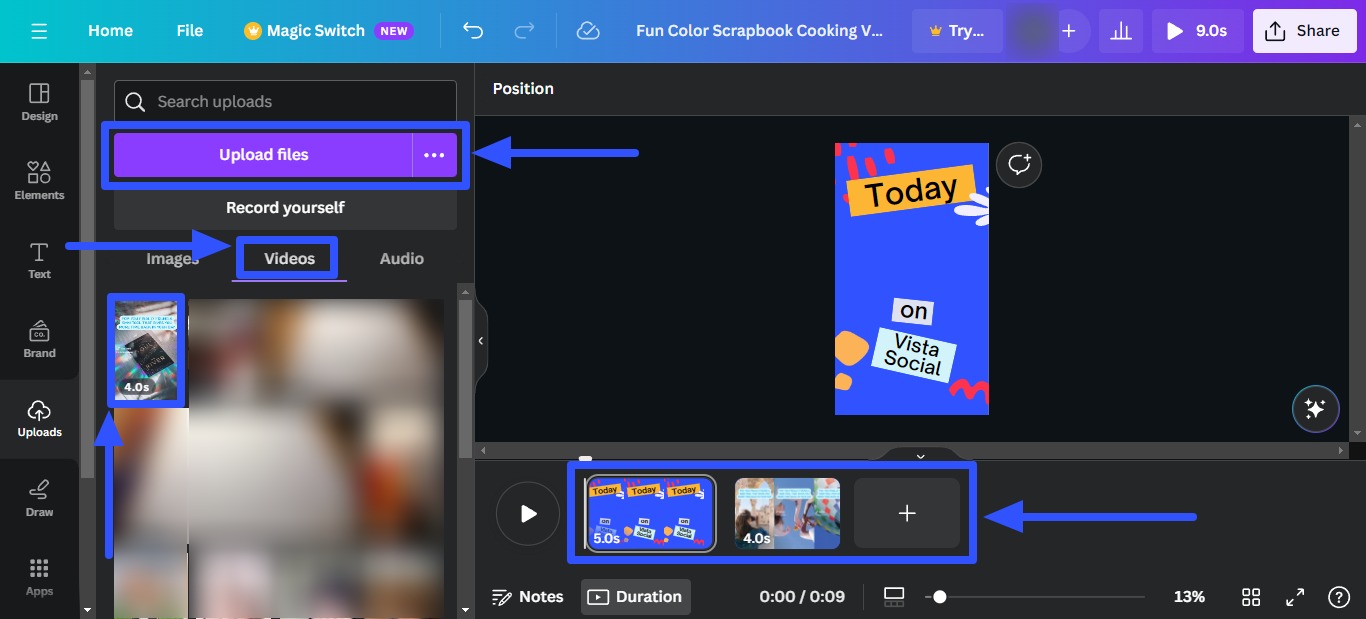The width and height of the screenshot is (1366, 619).
Task: Open the Apps panel in sidebar
Action: pyautogui.click(x=39, y=576)
